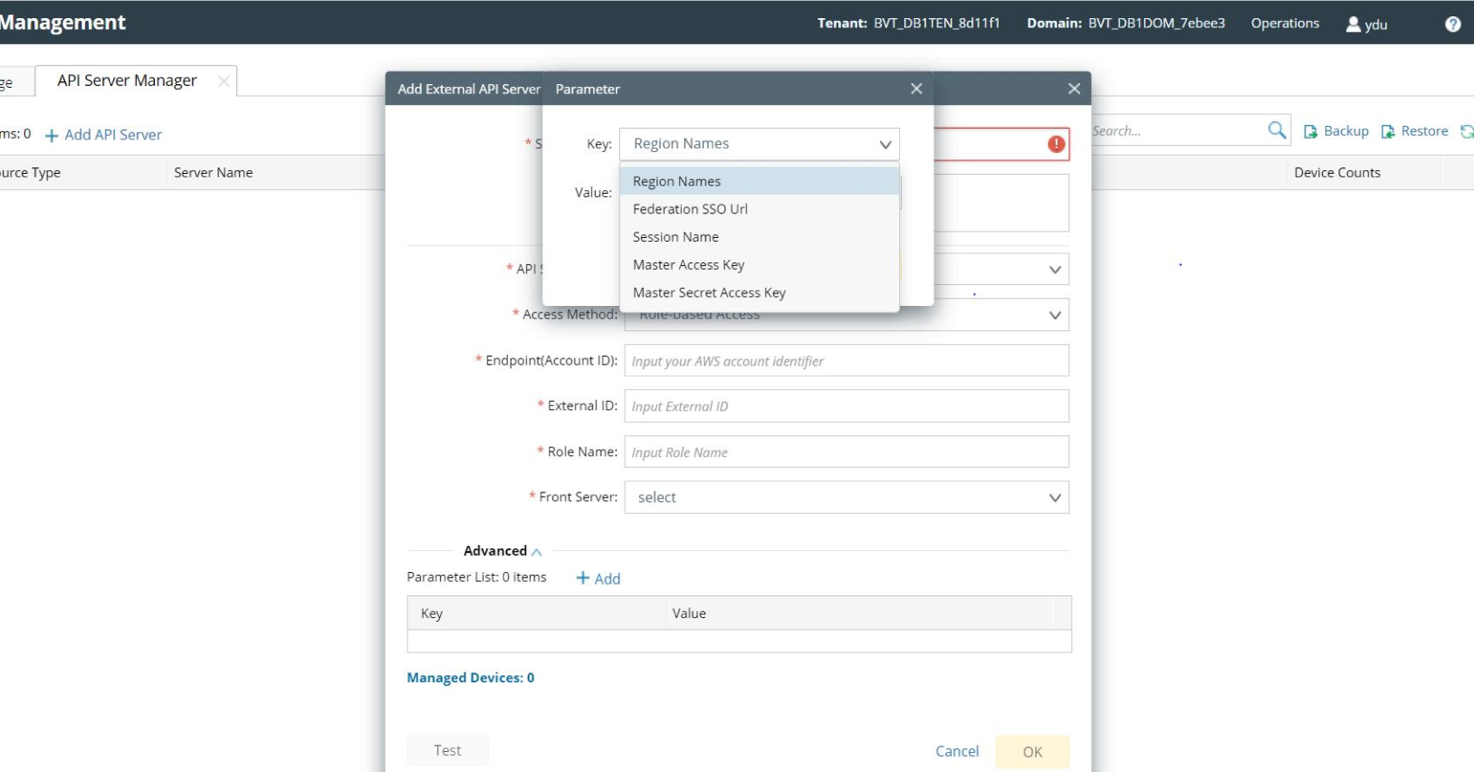Image resolution: width=1474 pixels, height=772 pixels.
Task: Click the Restore icon
Action: 1388,131
